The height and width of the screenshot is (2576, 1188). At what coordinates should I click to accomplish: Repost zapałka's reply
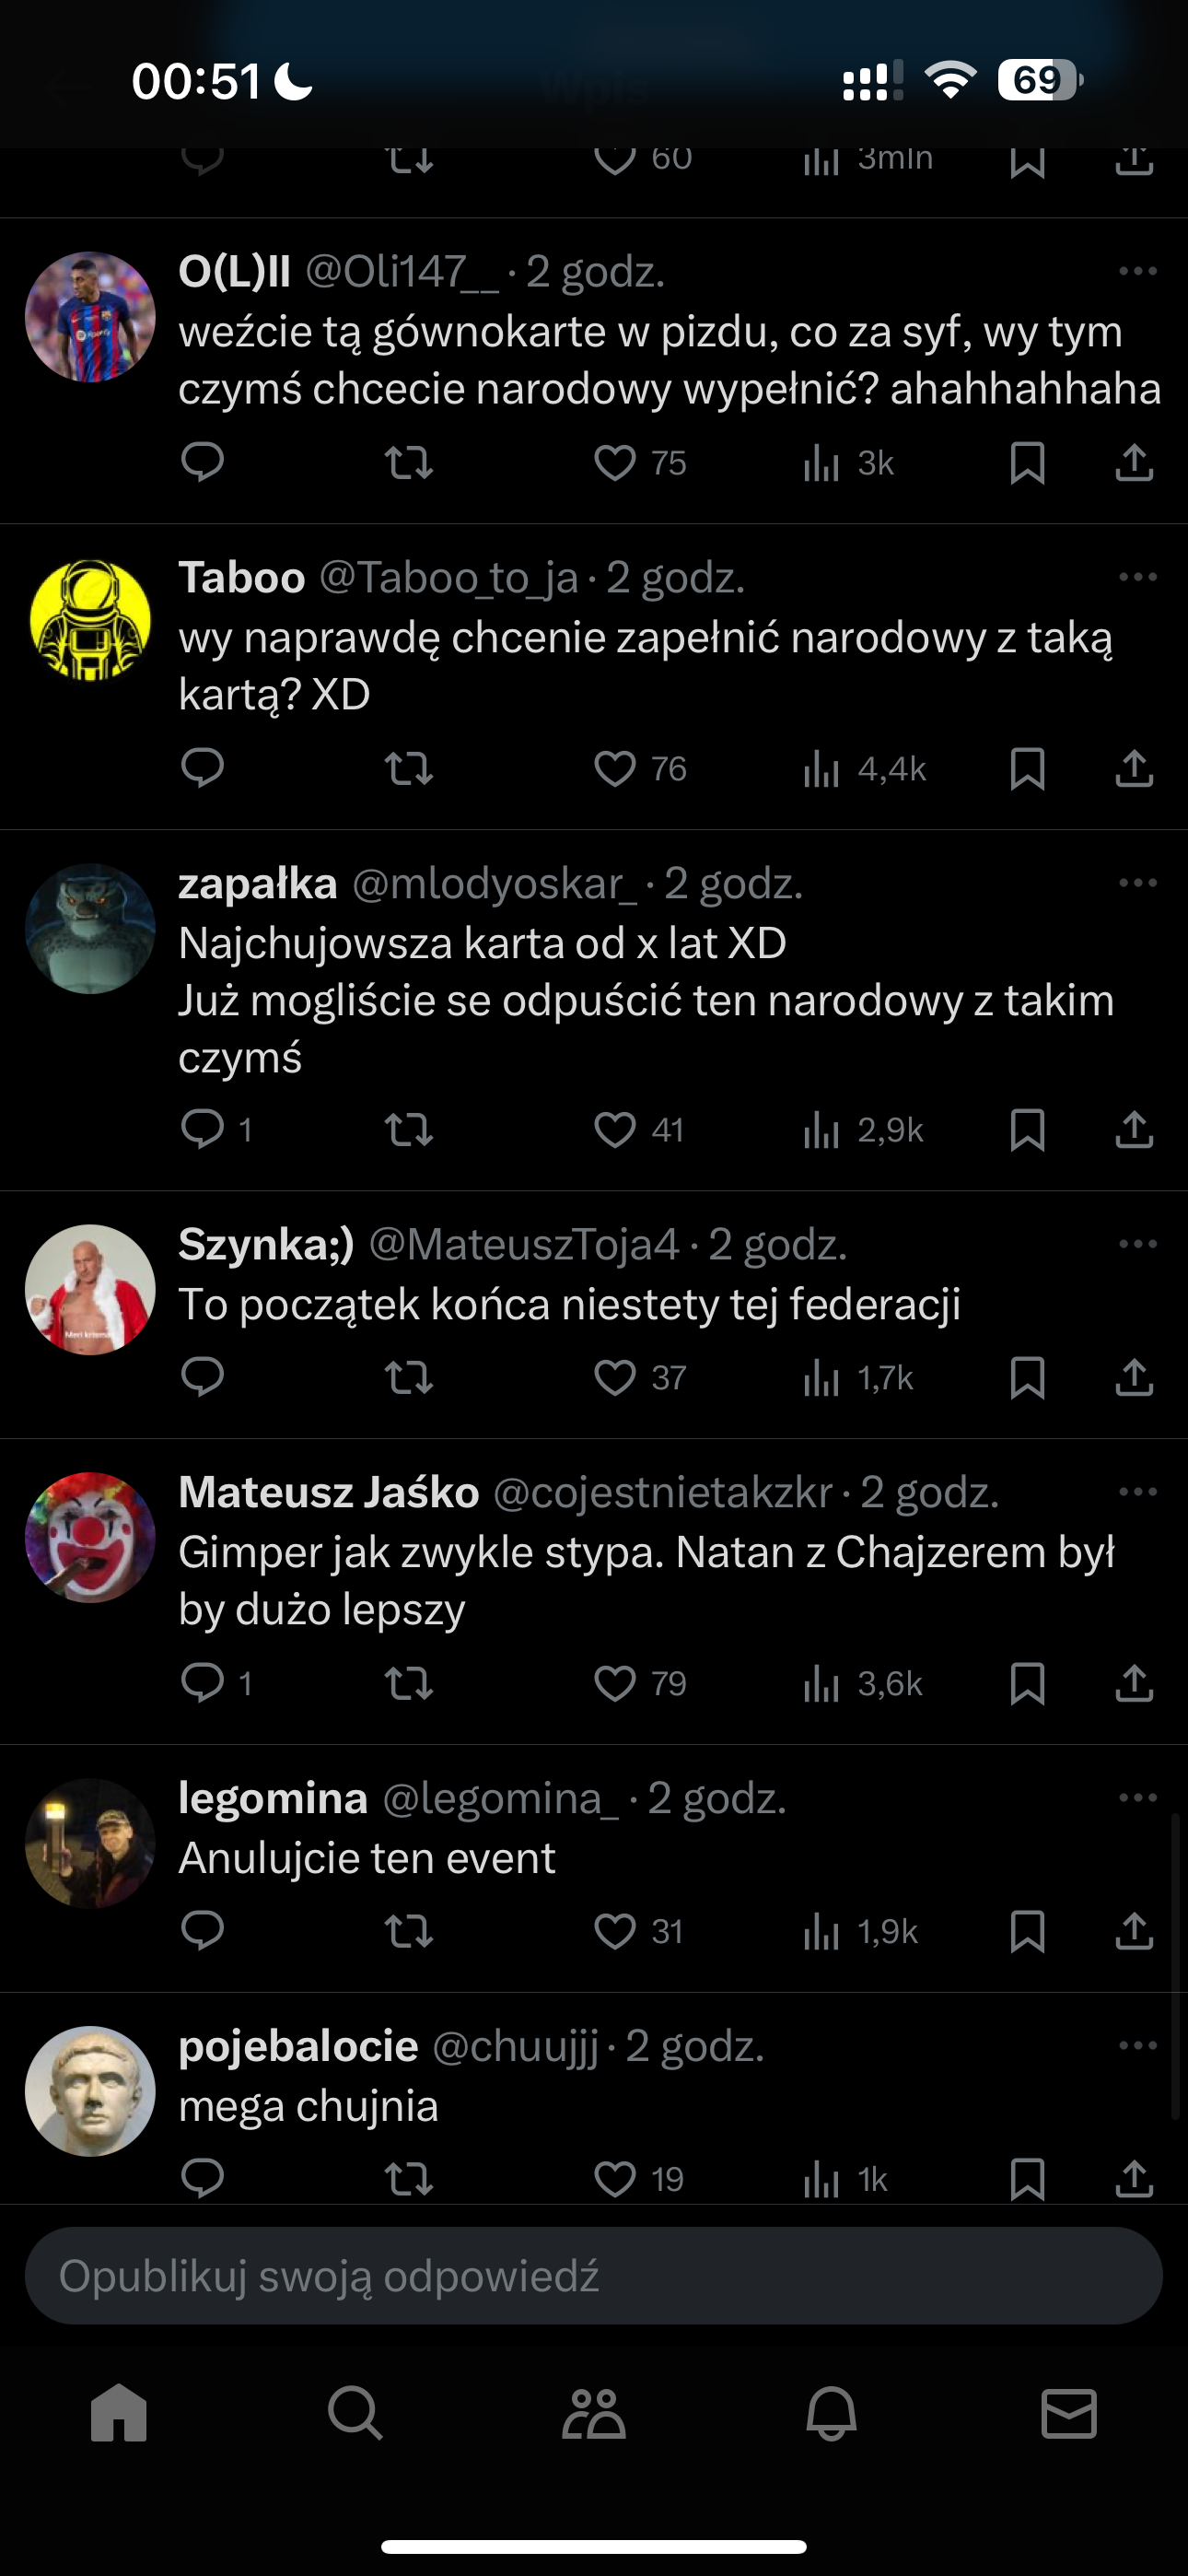click(x=409, y=1130)
